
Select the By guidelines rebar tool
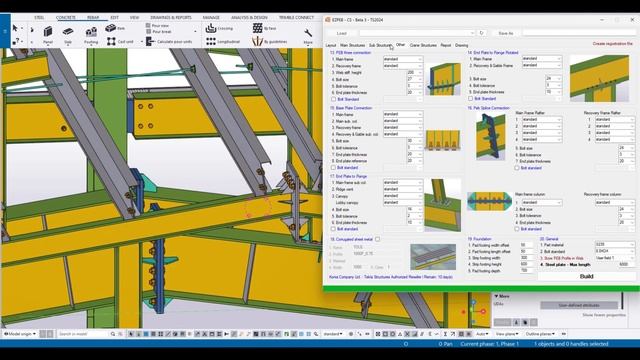(269, 41)
